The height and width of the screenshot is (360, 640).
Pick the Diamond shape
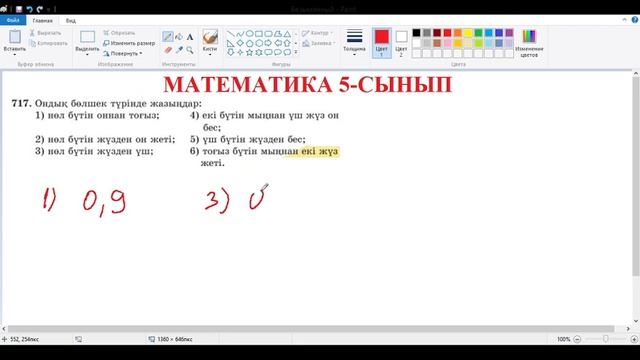240,43
